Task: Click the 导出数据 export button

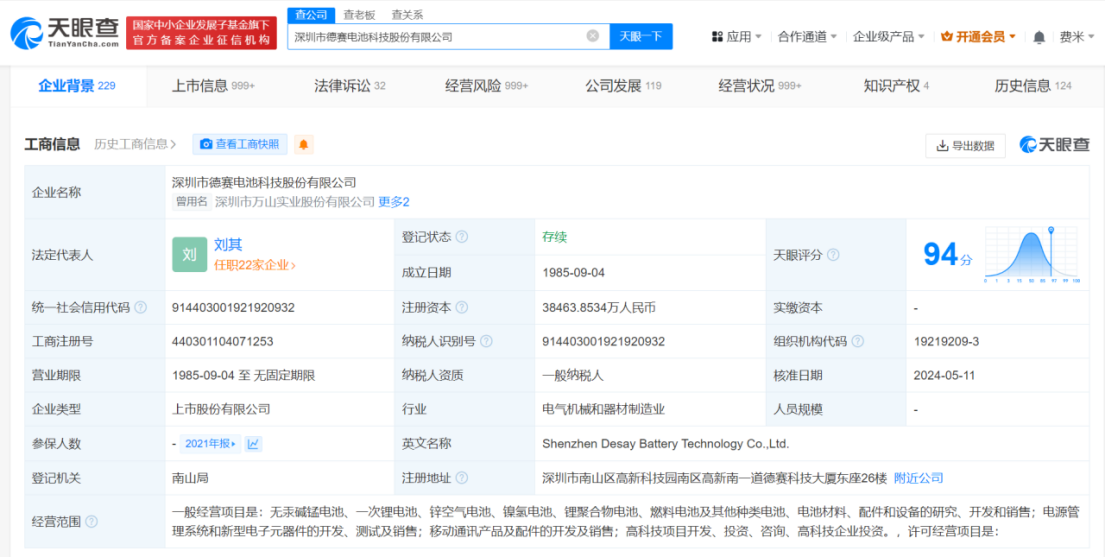Action: click(x=965, y=145)
